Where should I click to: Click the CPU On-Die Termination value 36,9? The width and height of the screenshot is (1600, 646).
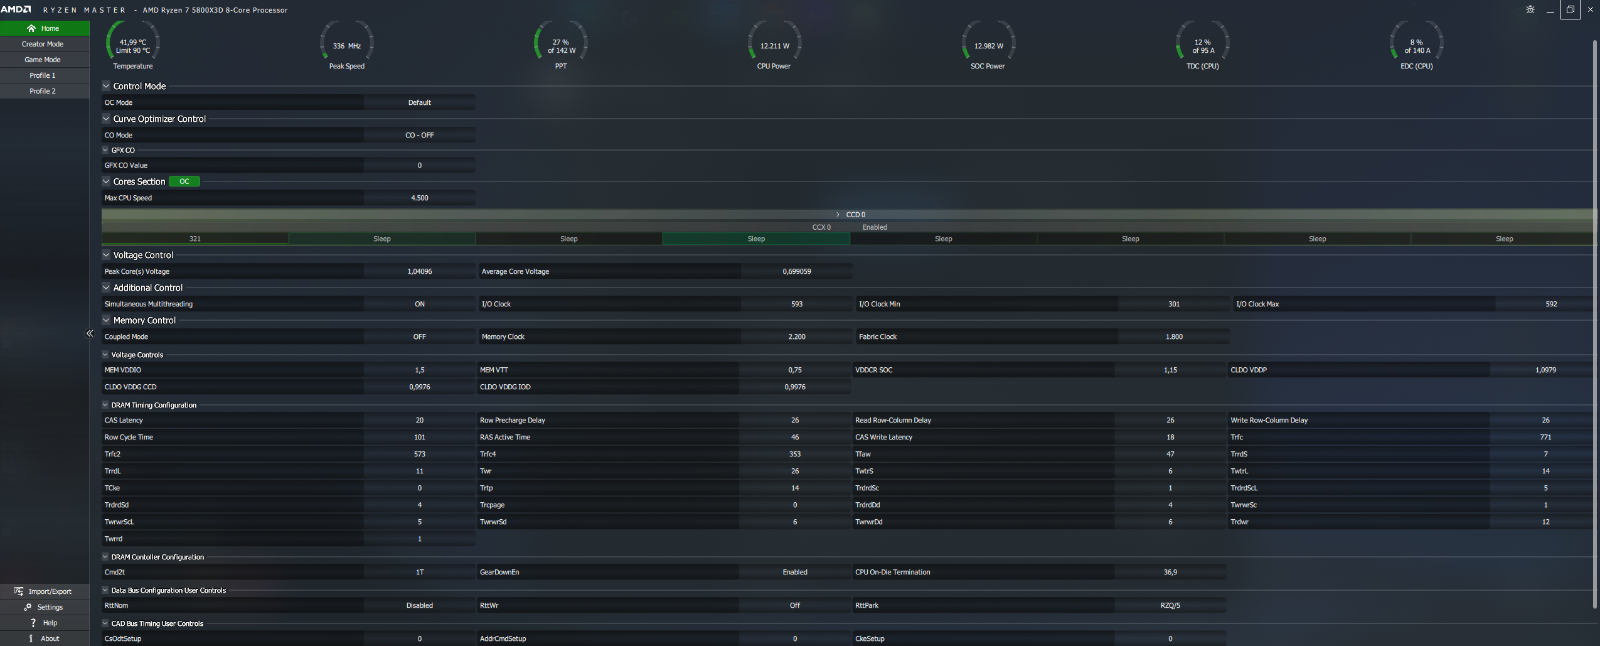tap(1170, 572)
